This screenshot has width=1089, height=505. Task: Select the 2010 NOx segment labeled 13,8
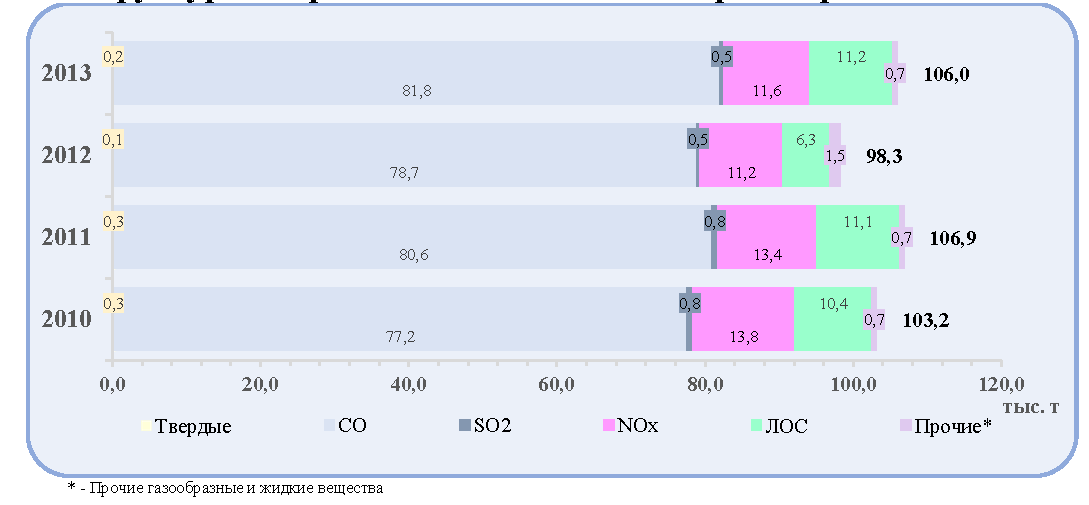coord(742,319)
